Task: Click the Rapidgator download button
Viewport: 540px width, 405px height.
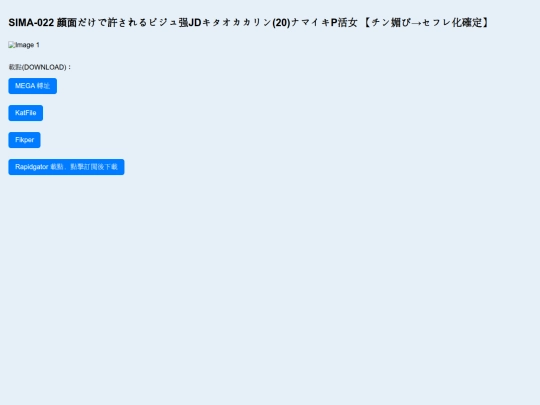Action: [x=66, y=167]
